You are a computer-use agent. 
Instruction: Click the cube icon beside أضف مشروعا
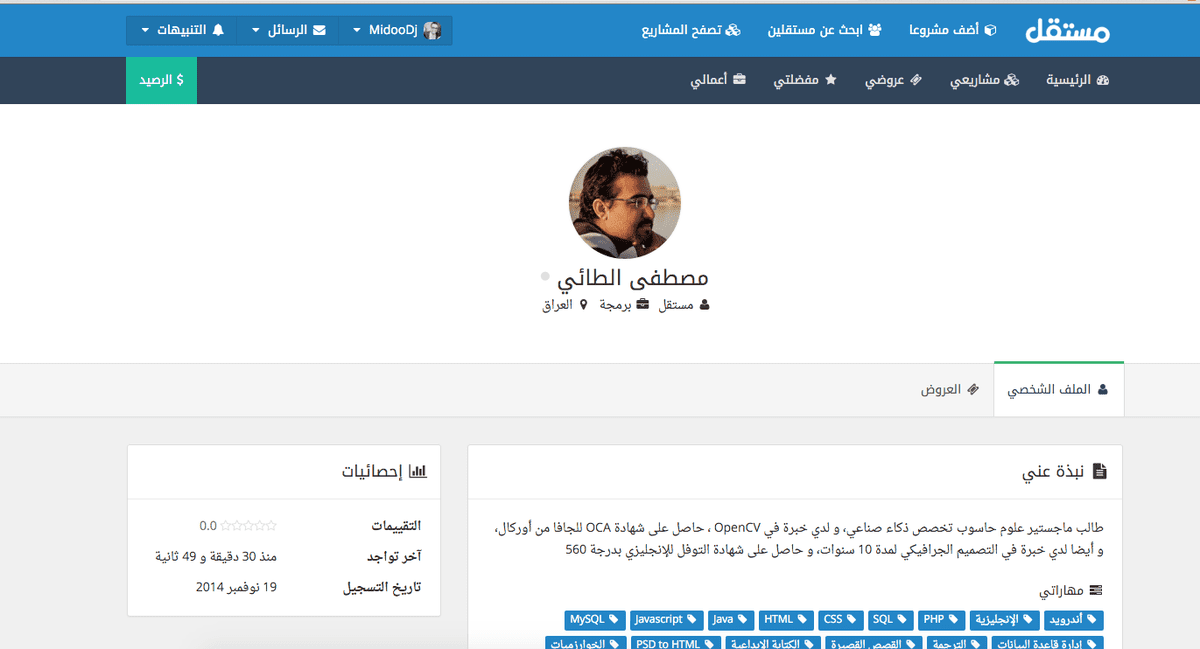pyautogui.click(x=991, y=30)
